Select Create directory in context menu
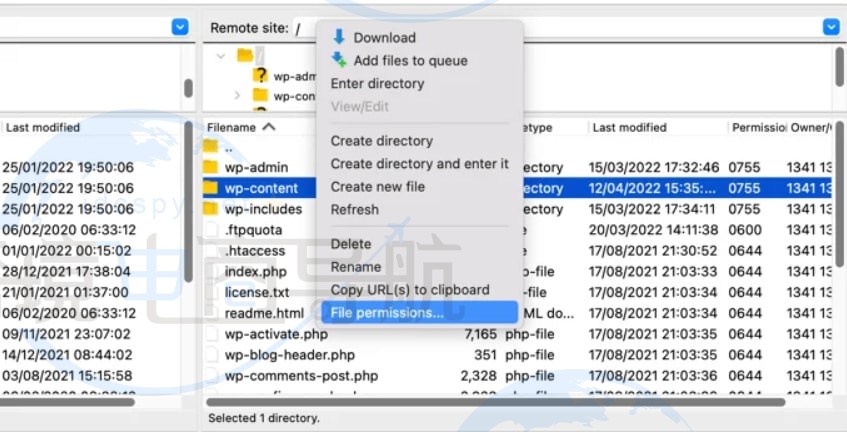This screenshot has width=847, height=432. coord(381,141)
